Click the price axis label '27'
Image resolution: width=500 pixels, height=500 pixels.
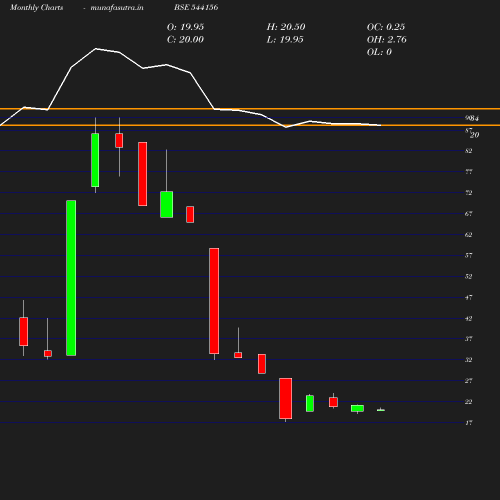[x=469, y=381]
